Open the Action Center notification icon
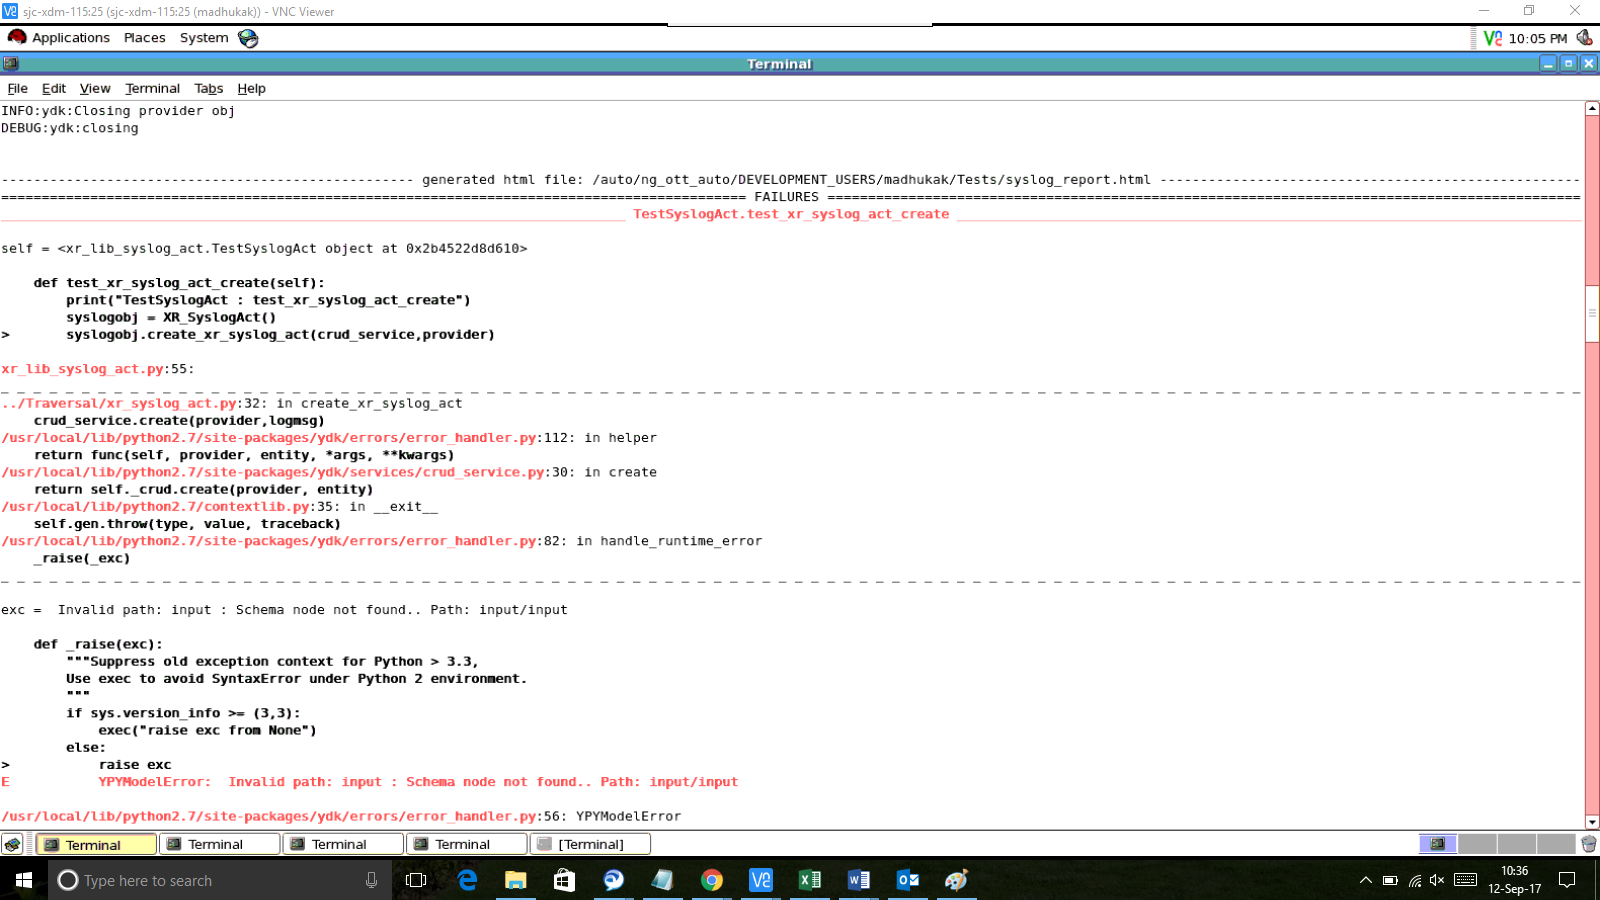Viewport: 1600px width, 900px height. click(x=1569, y=880)
